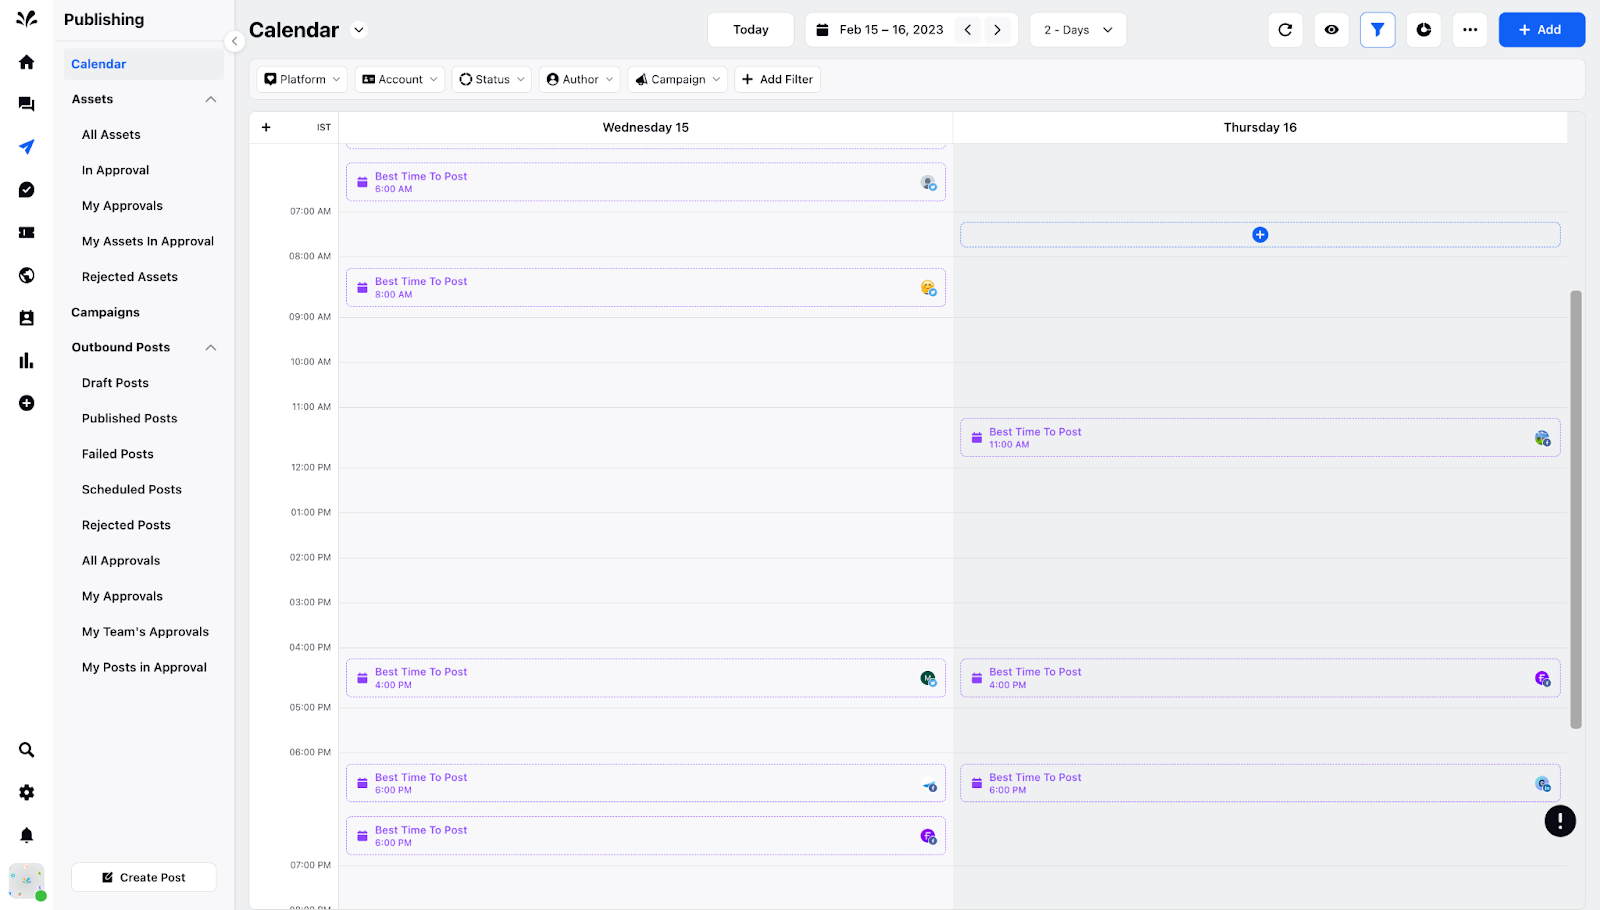Open the Campaign filter dropdown
The width and height of the screenshot is (1600, 910).
point(677,79)
